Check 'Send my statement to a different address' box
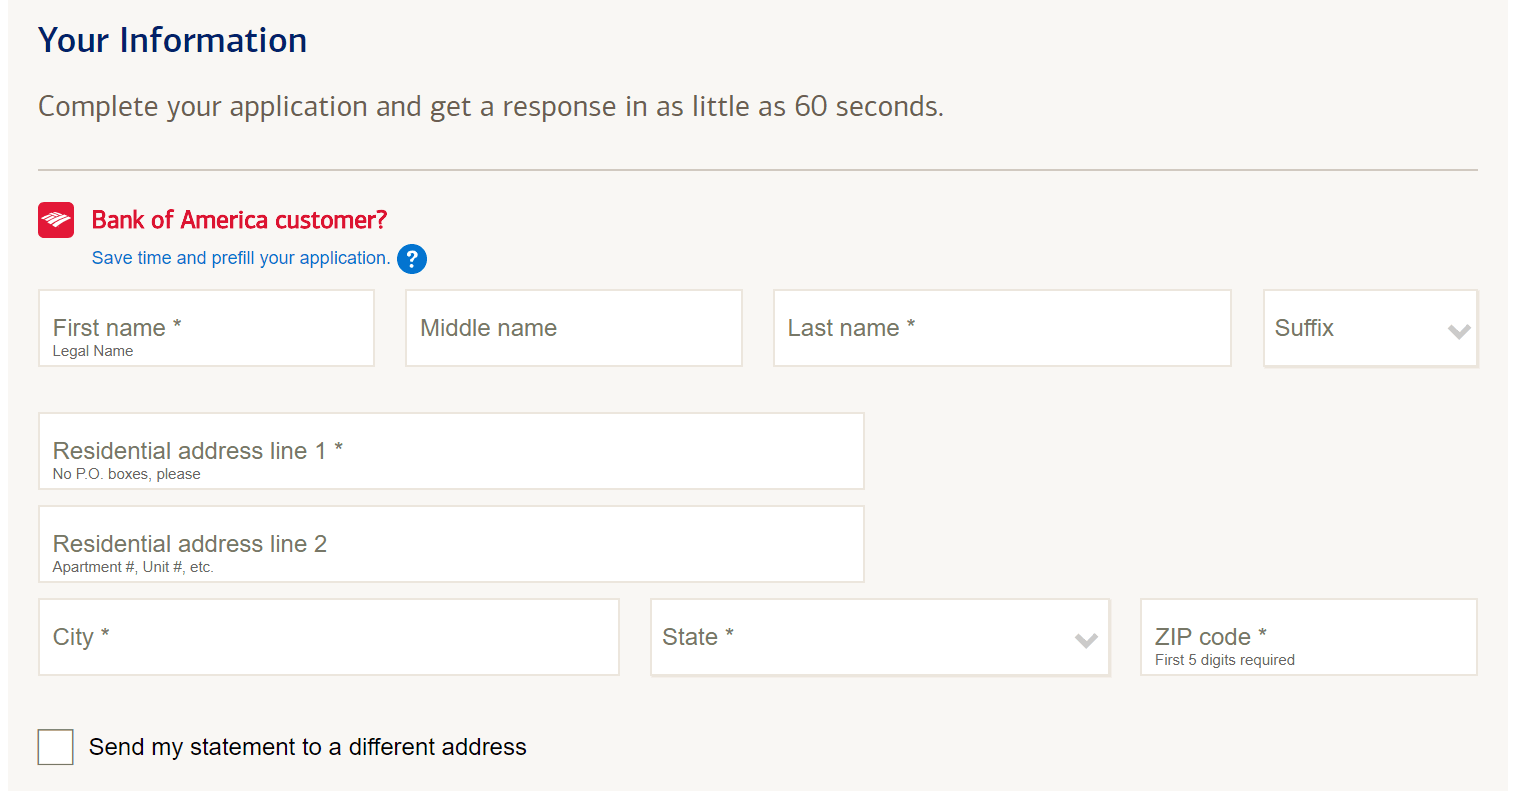The width and height of the screenshot is (1517, 791). [56, 747]
